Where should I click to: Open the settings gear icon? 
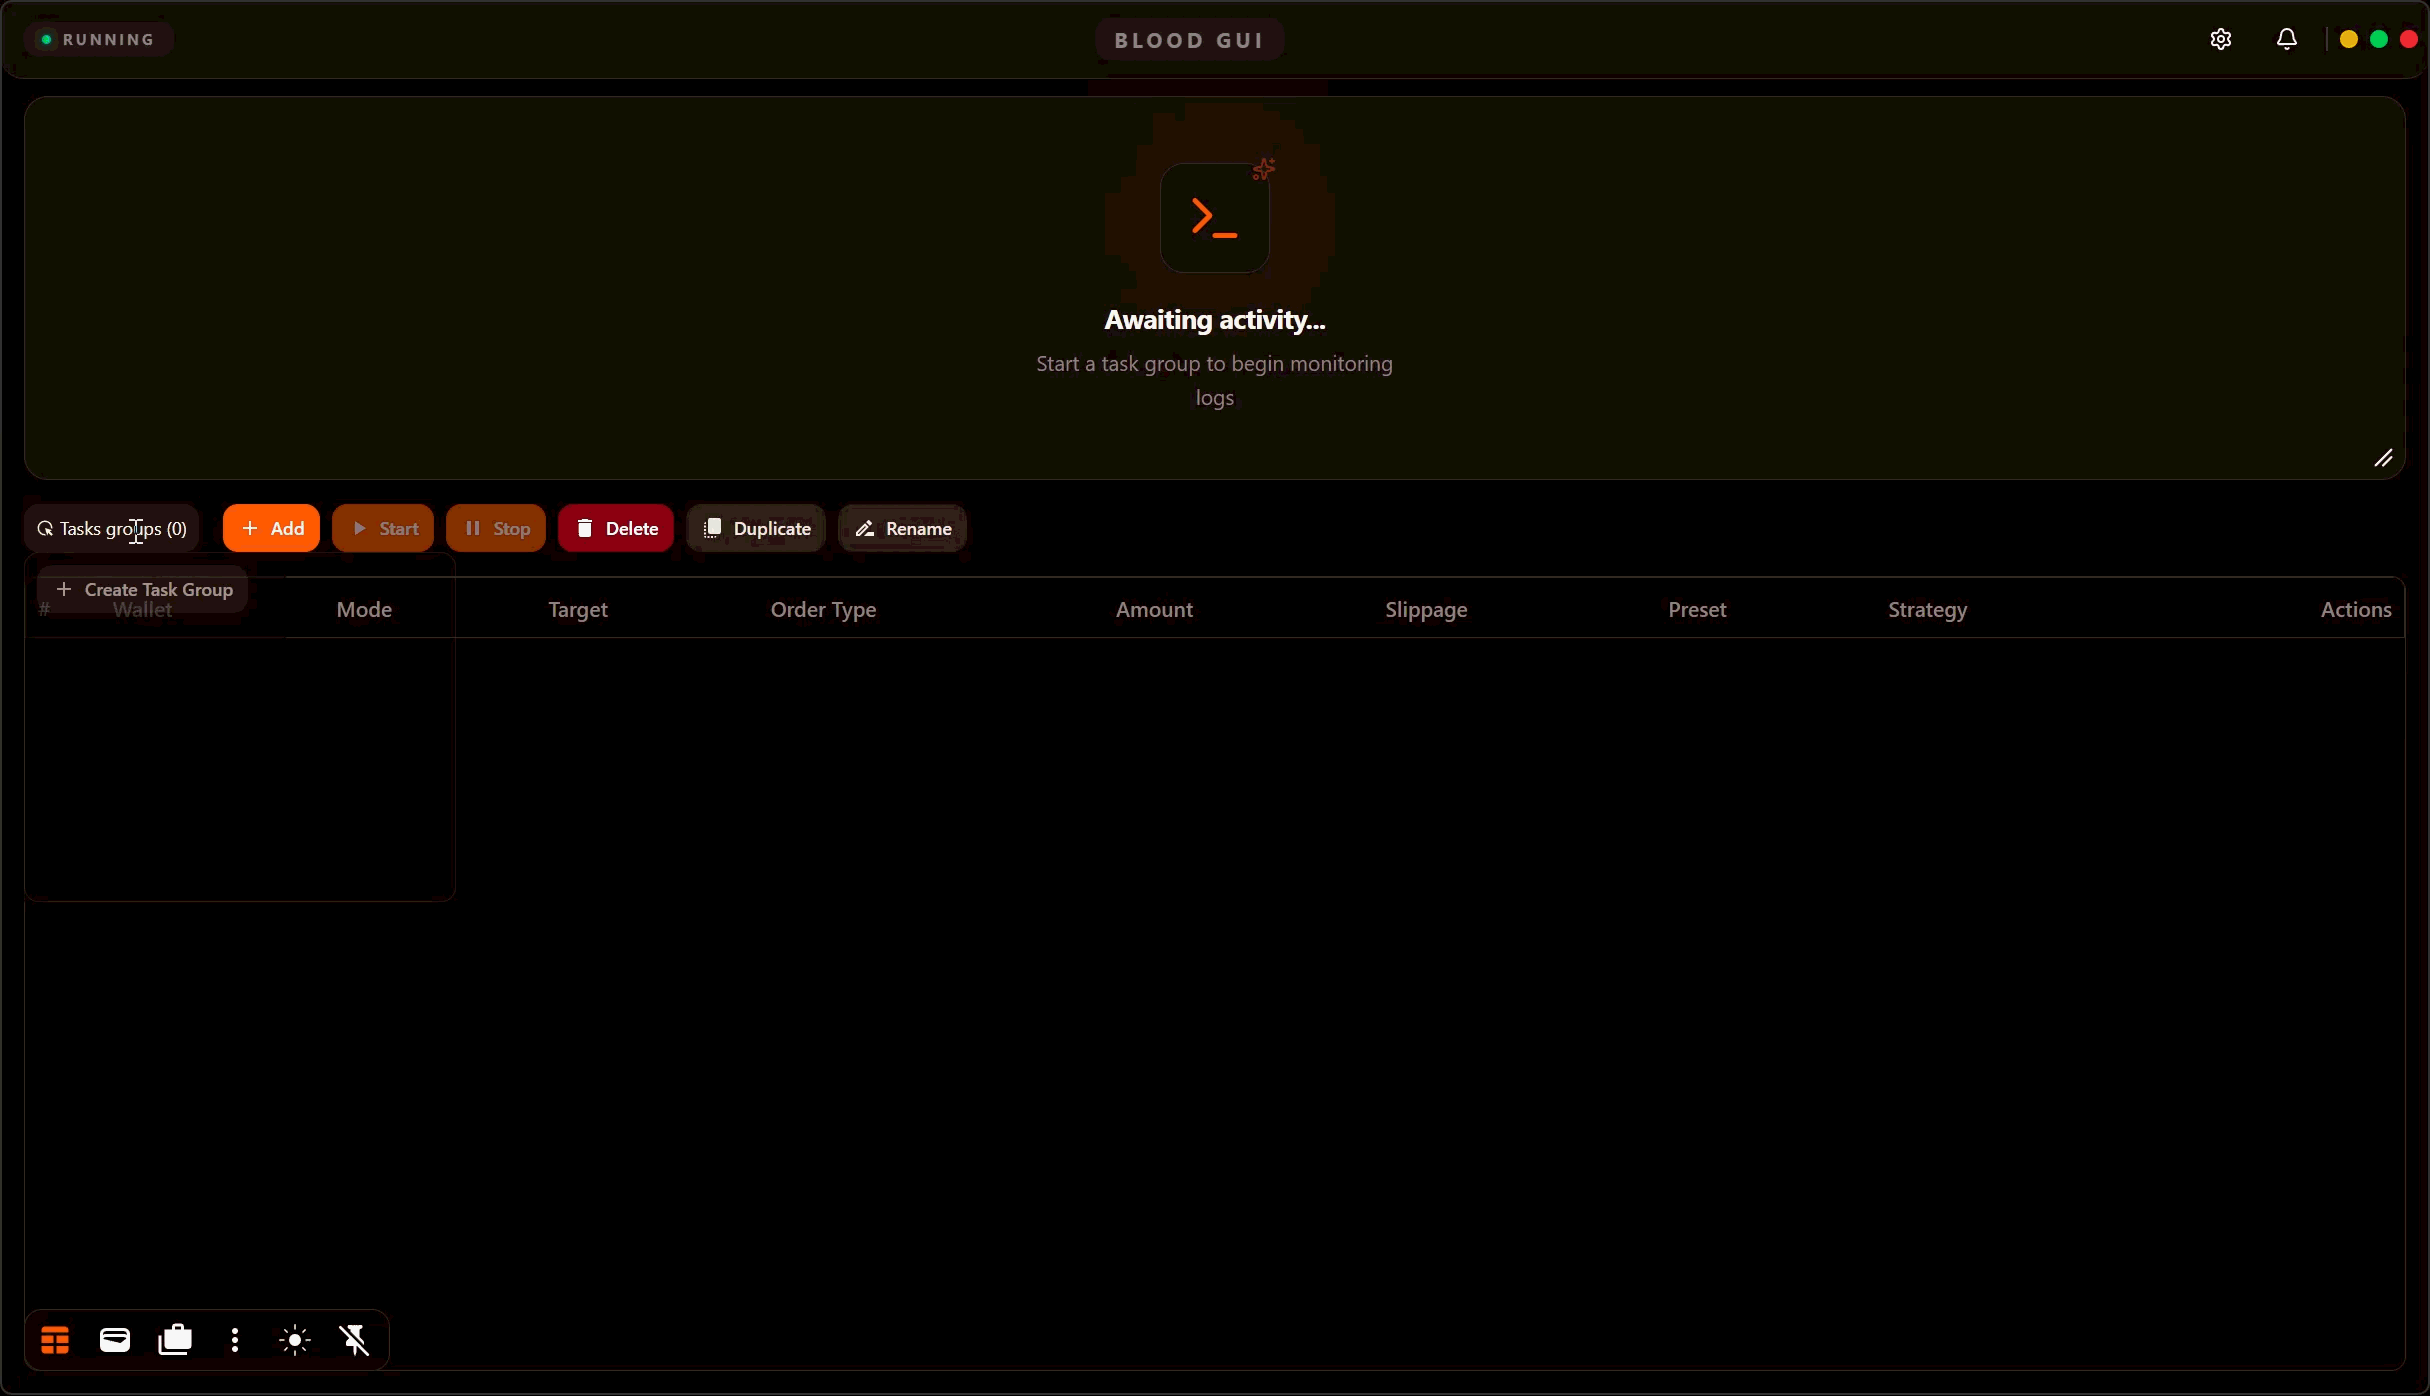coord(2220,39)
